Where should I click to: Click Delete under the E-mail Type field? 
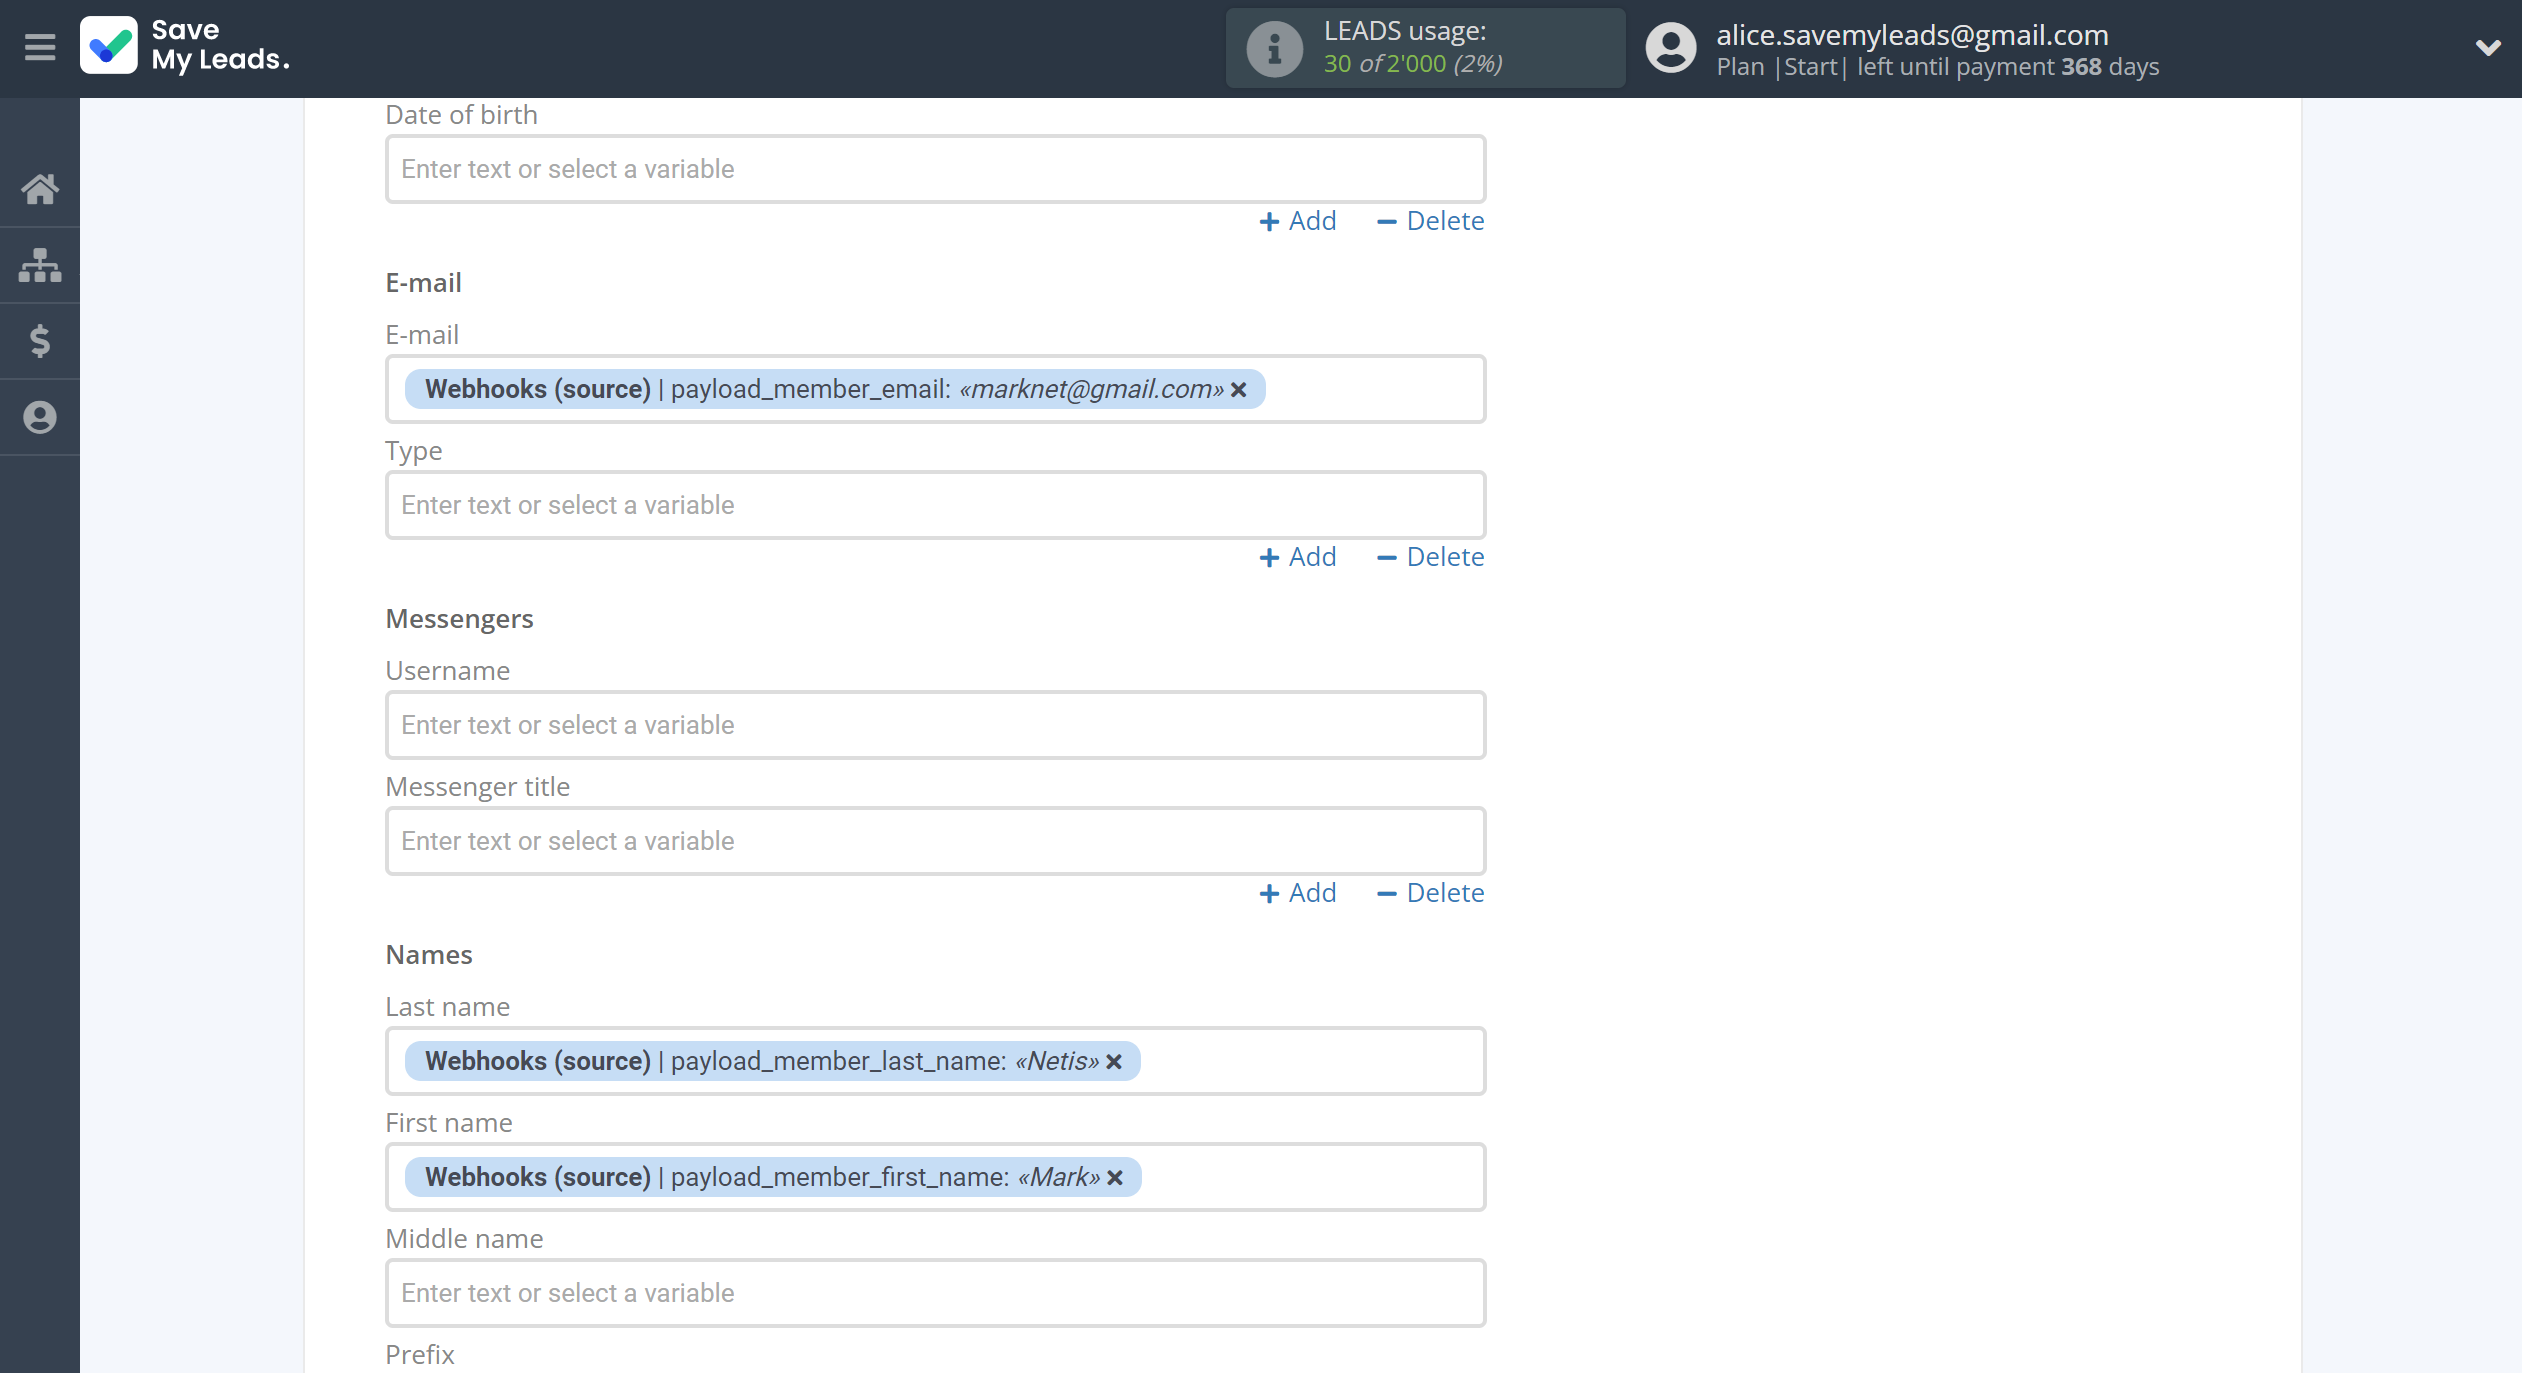pos(1430,557)
